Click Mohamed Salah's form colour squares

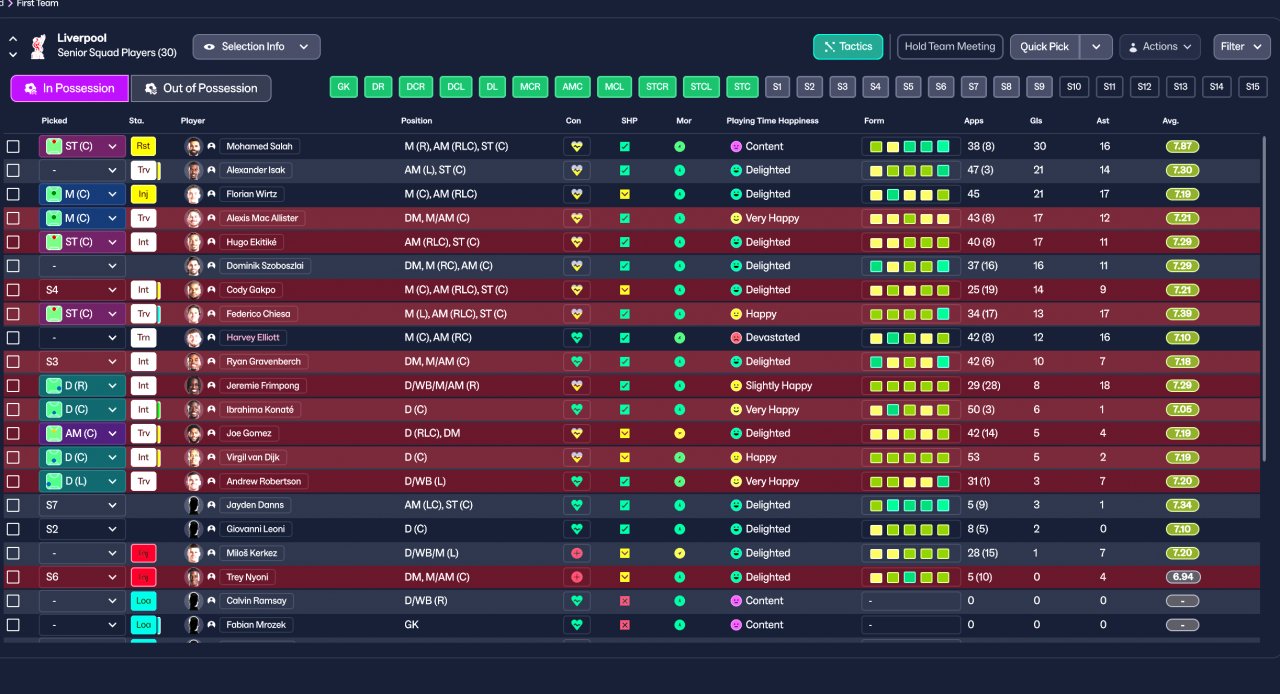click(910, 146)
